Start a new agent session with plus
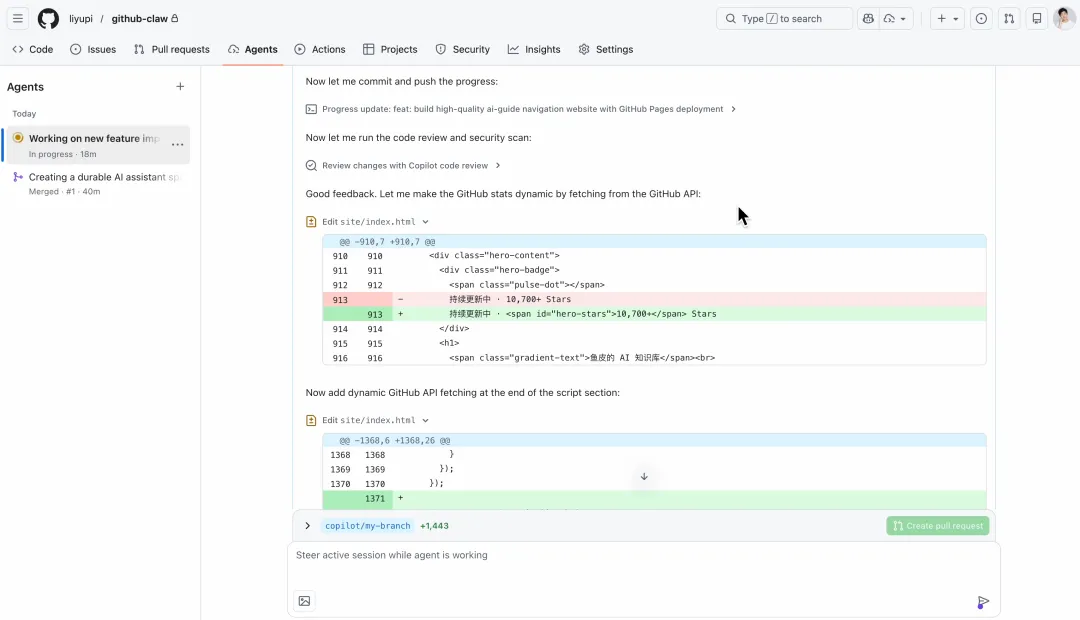The image size is (1080, 620). point(180,87)
